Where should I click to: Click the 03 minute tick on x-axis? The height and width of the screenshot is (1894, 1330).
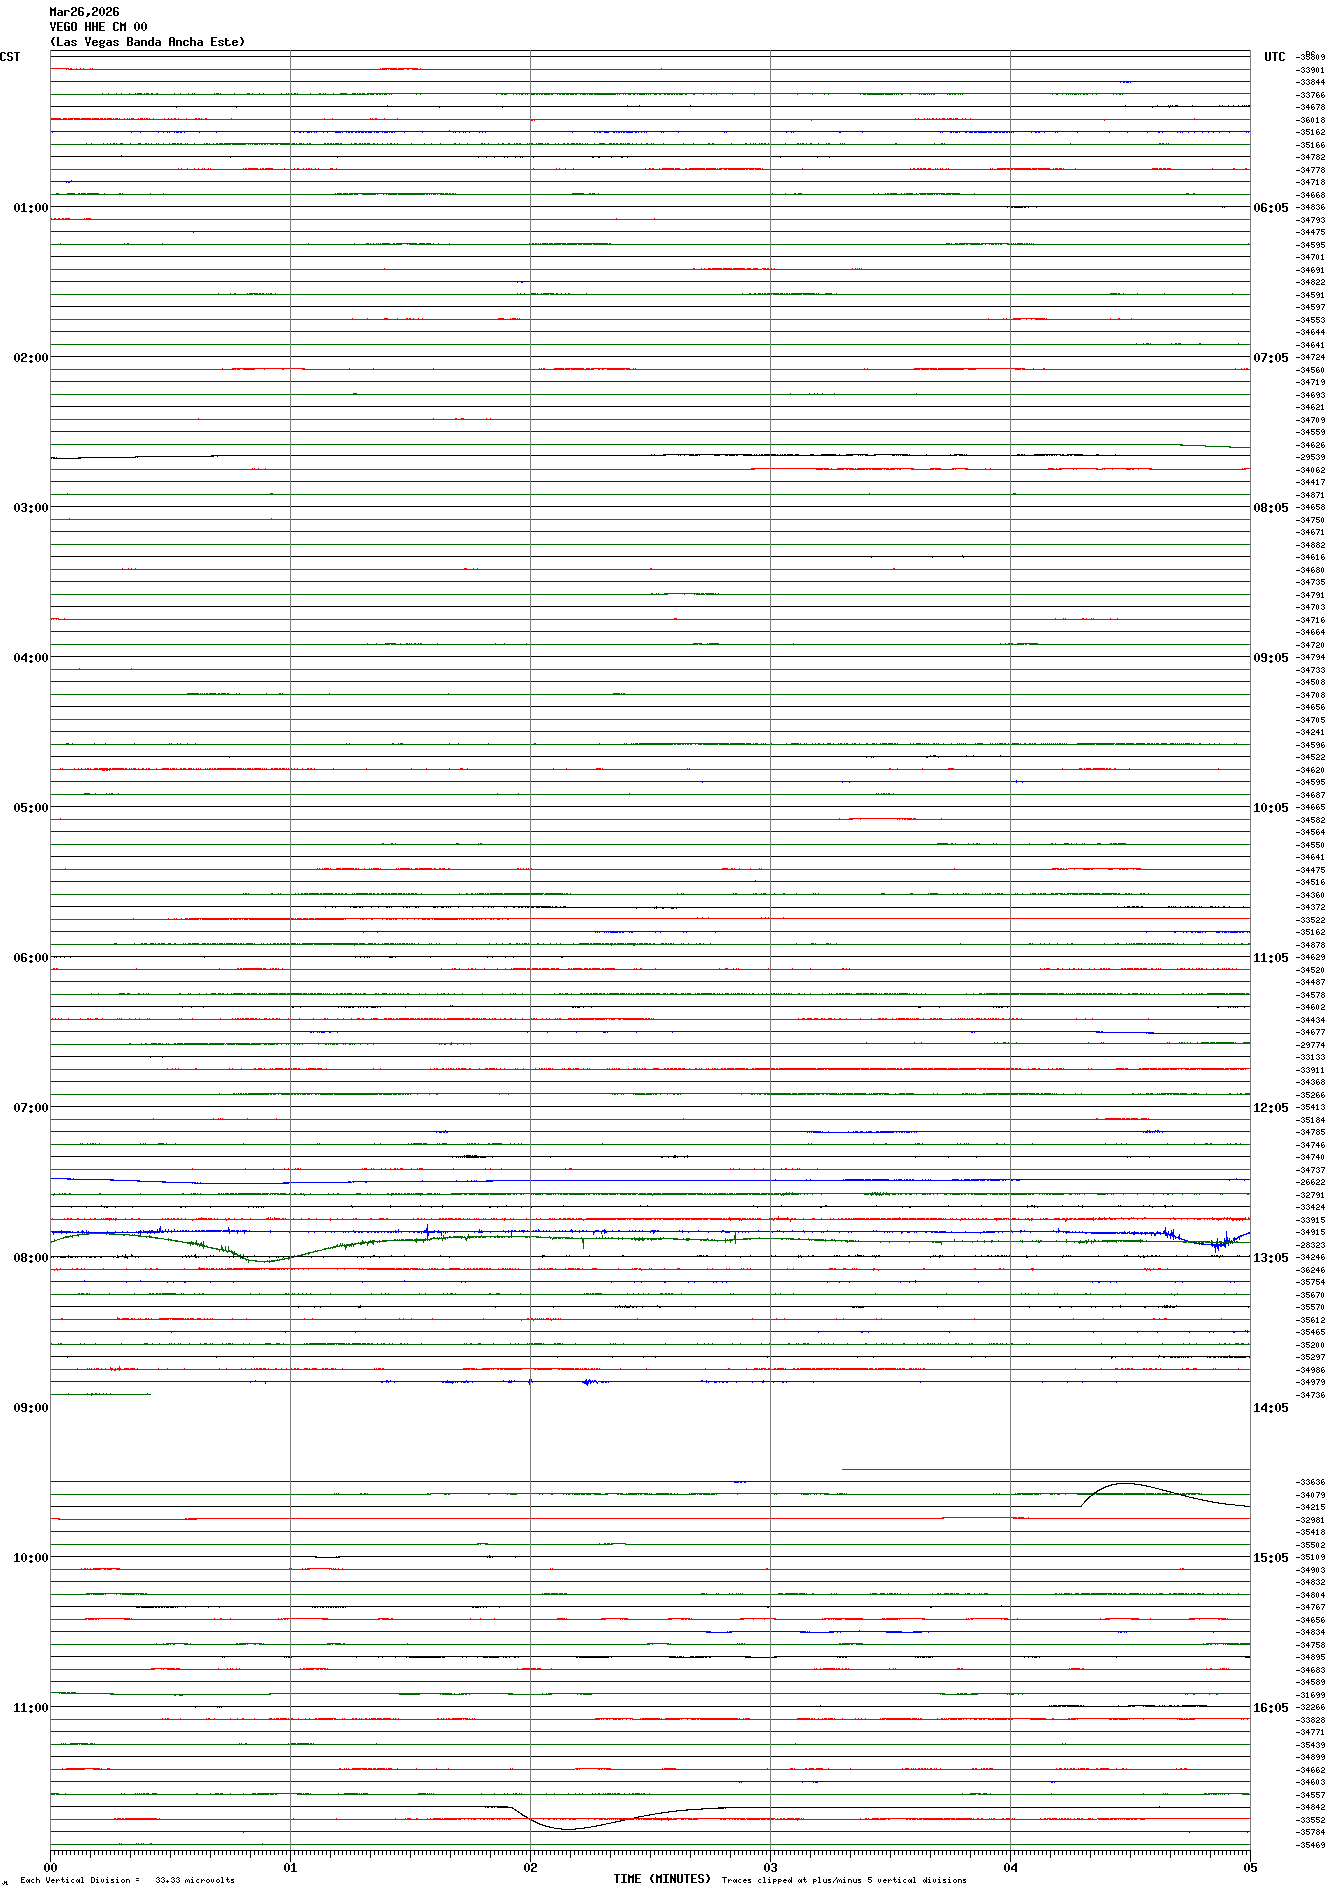770,1867
